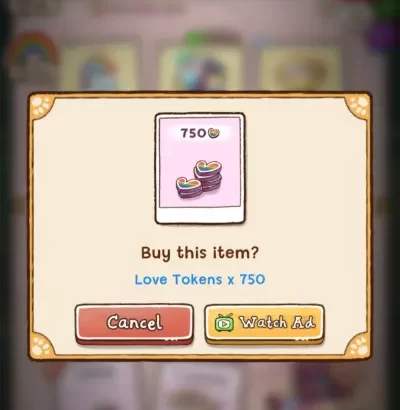Image resolution: width=400 pixels, height=410 pixels.
Task: Click the top-right paw print corner ornament
Action: (358, 107)
